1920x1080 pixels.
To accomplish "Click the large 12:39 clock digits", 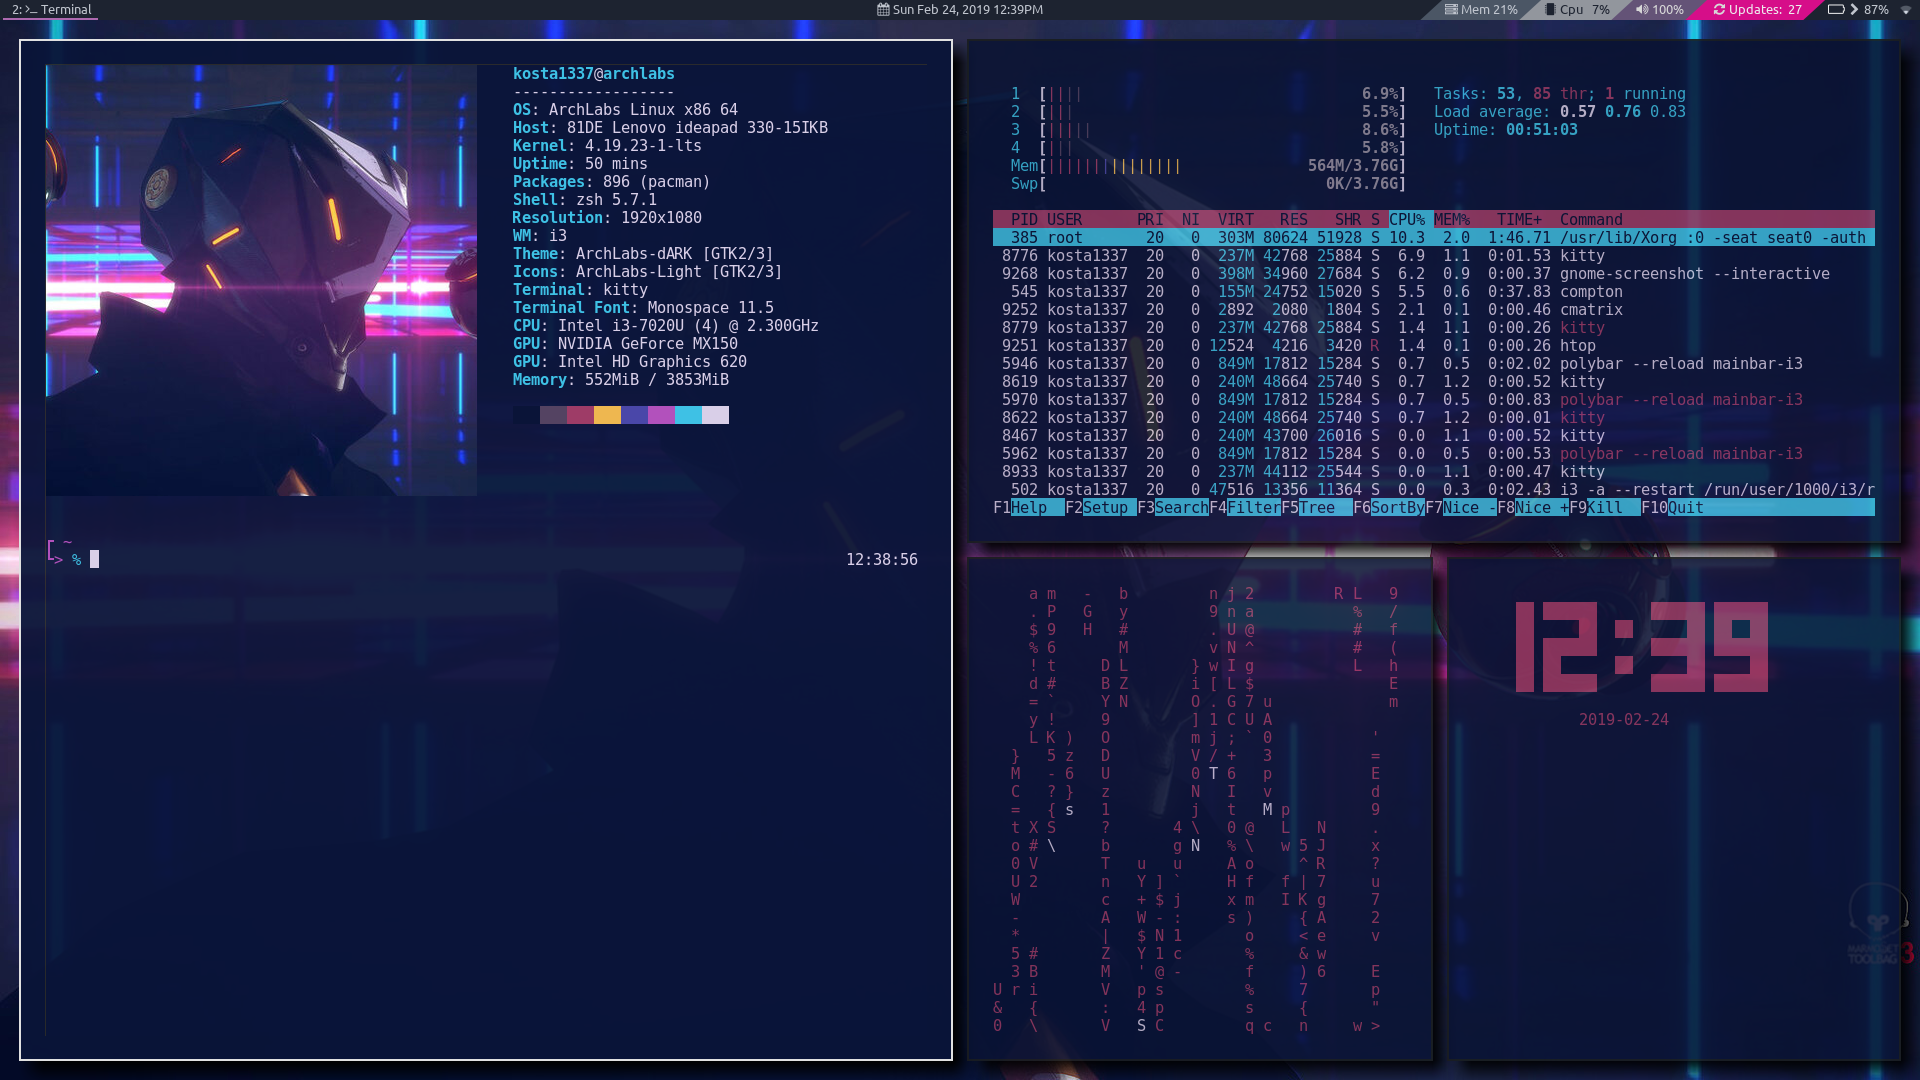I will pyautogui.click(x=1642, y=647).
